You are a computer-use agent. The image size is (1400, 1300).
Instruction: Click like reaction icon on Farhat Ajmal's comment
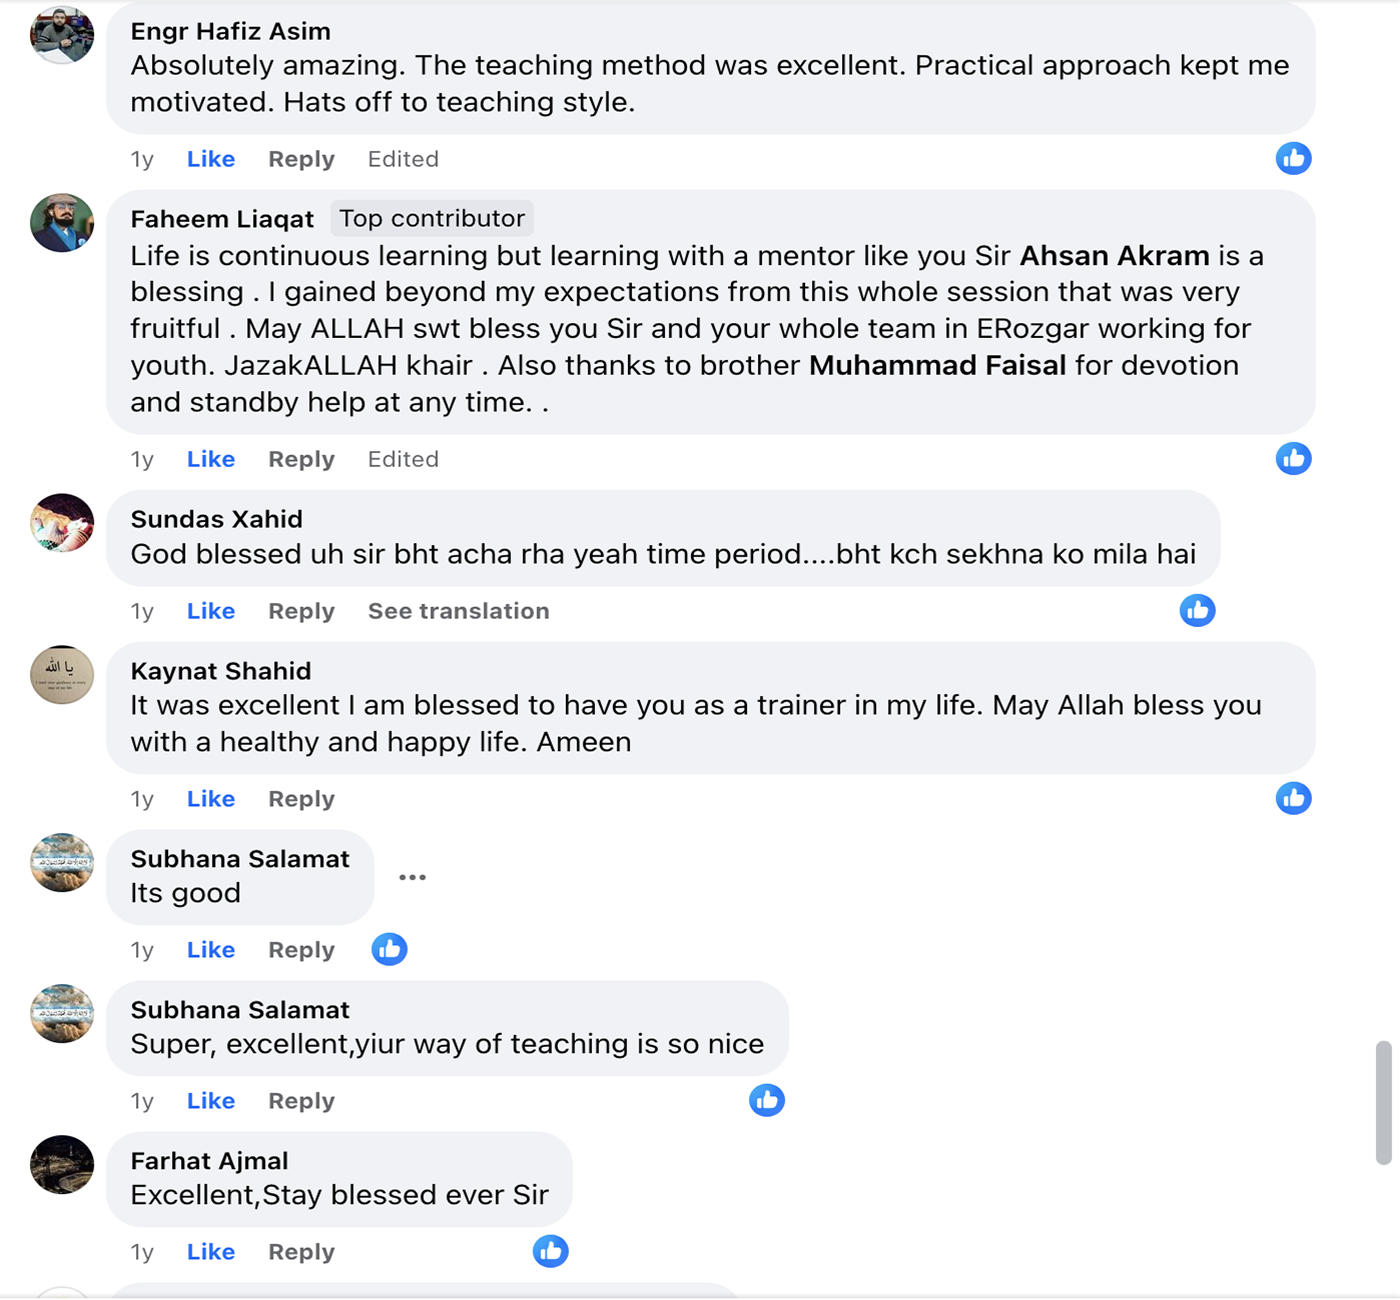pyautogui.click(x=550, y=1251)
